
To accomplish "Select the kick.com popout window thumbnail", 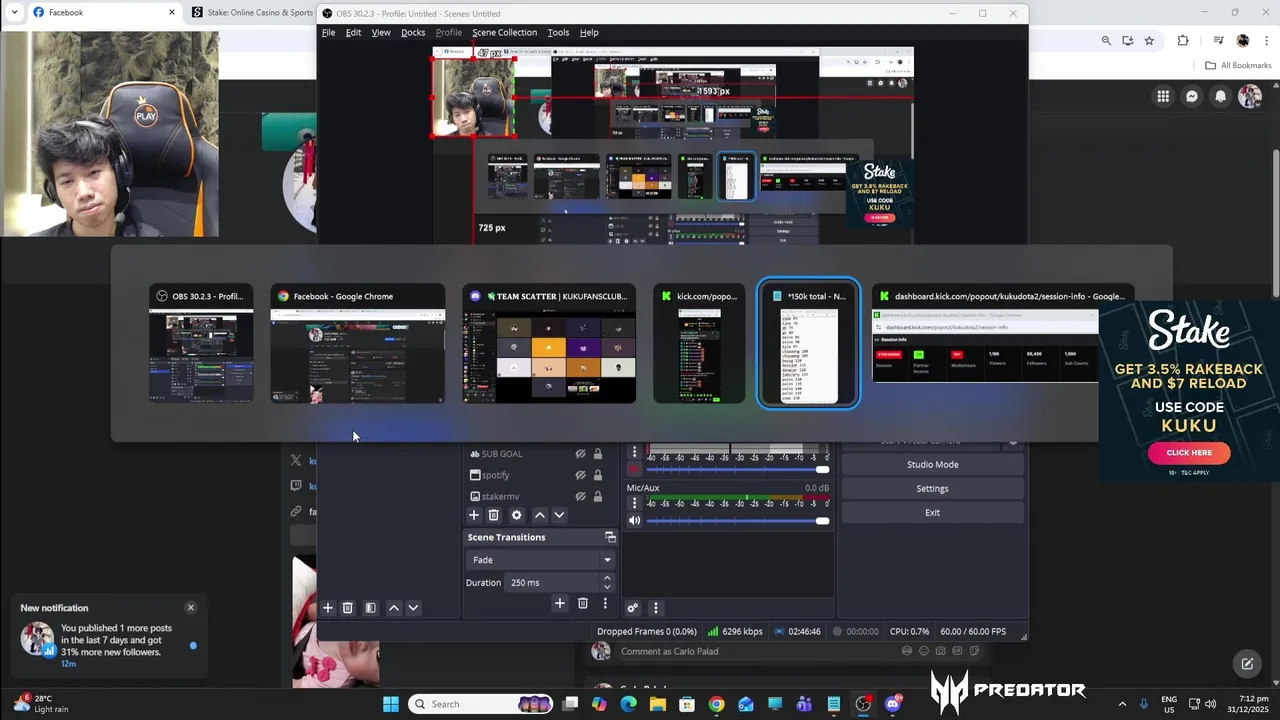I will point(699,344).
